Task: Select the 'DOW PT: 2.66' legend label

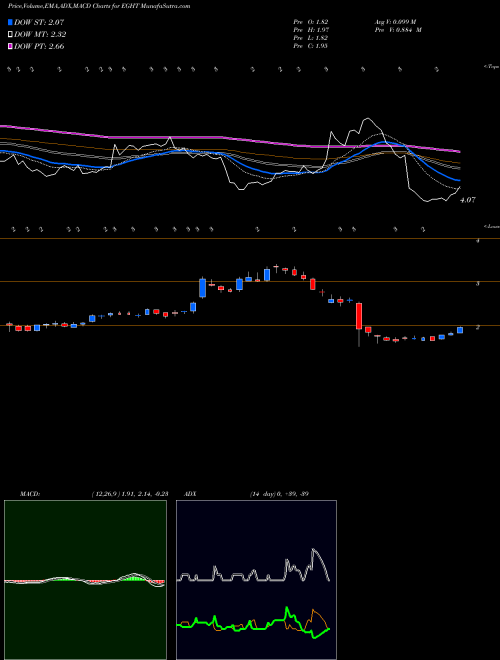Action: coord(39,46)
